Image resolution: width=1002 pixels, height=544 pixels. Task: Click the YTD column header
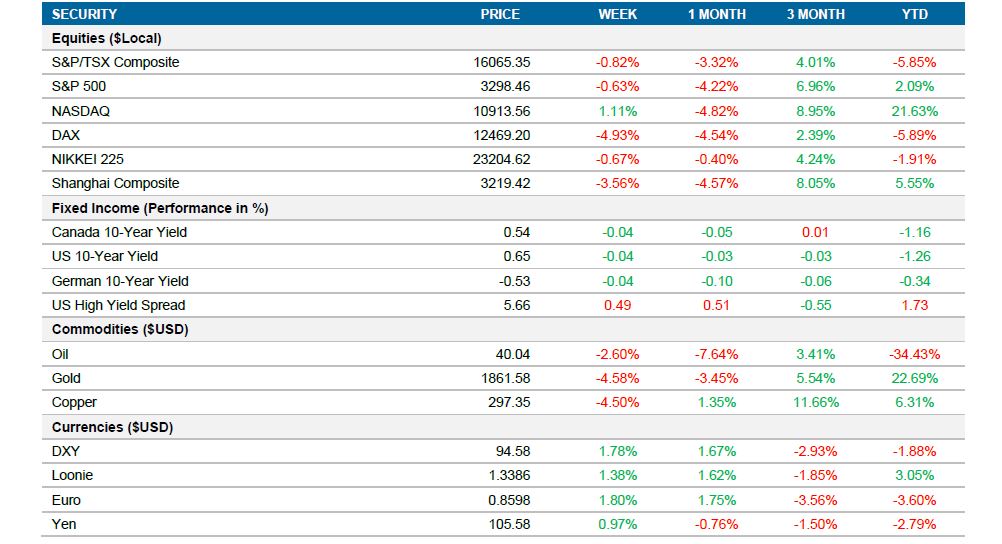(914, 14)
